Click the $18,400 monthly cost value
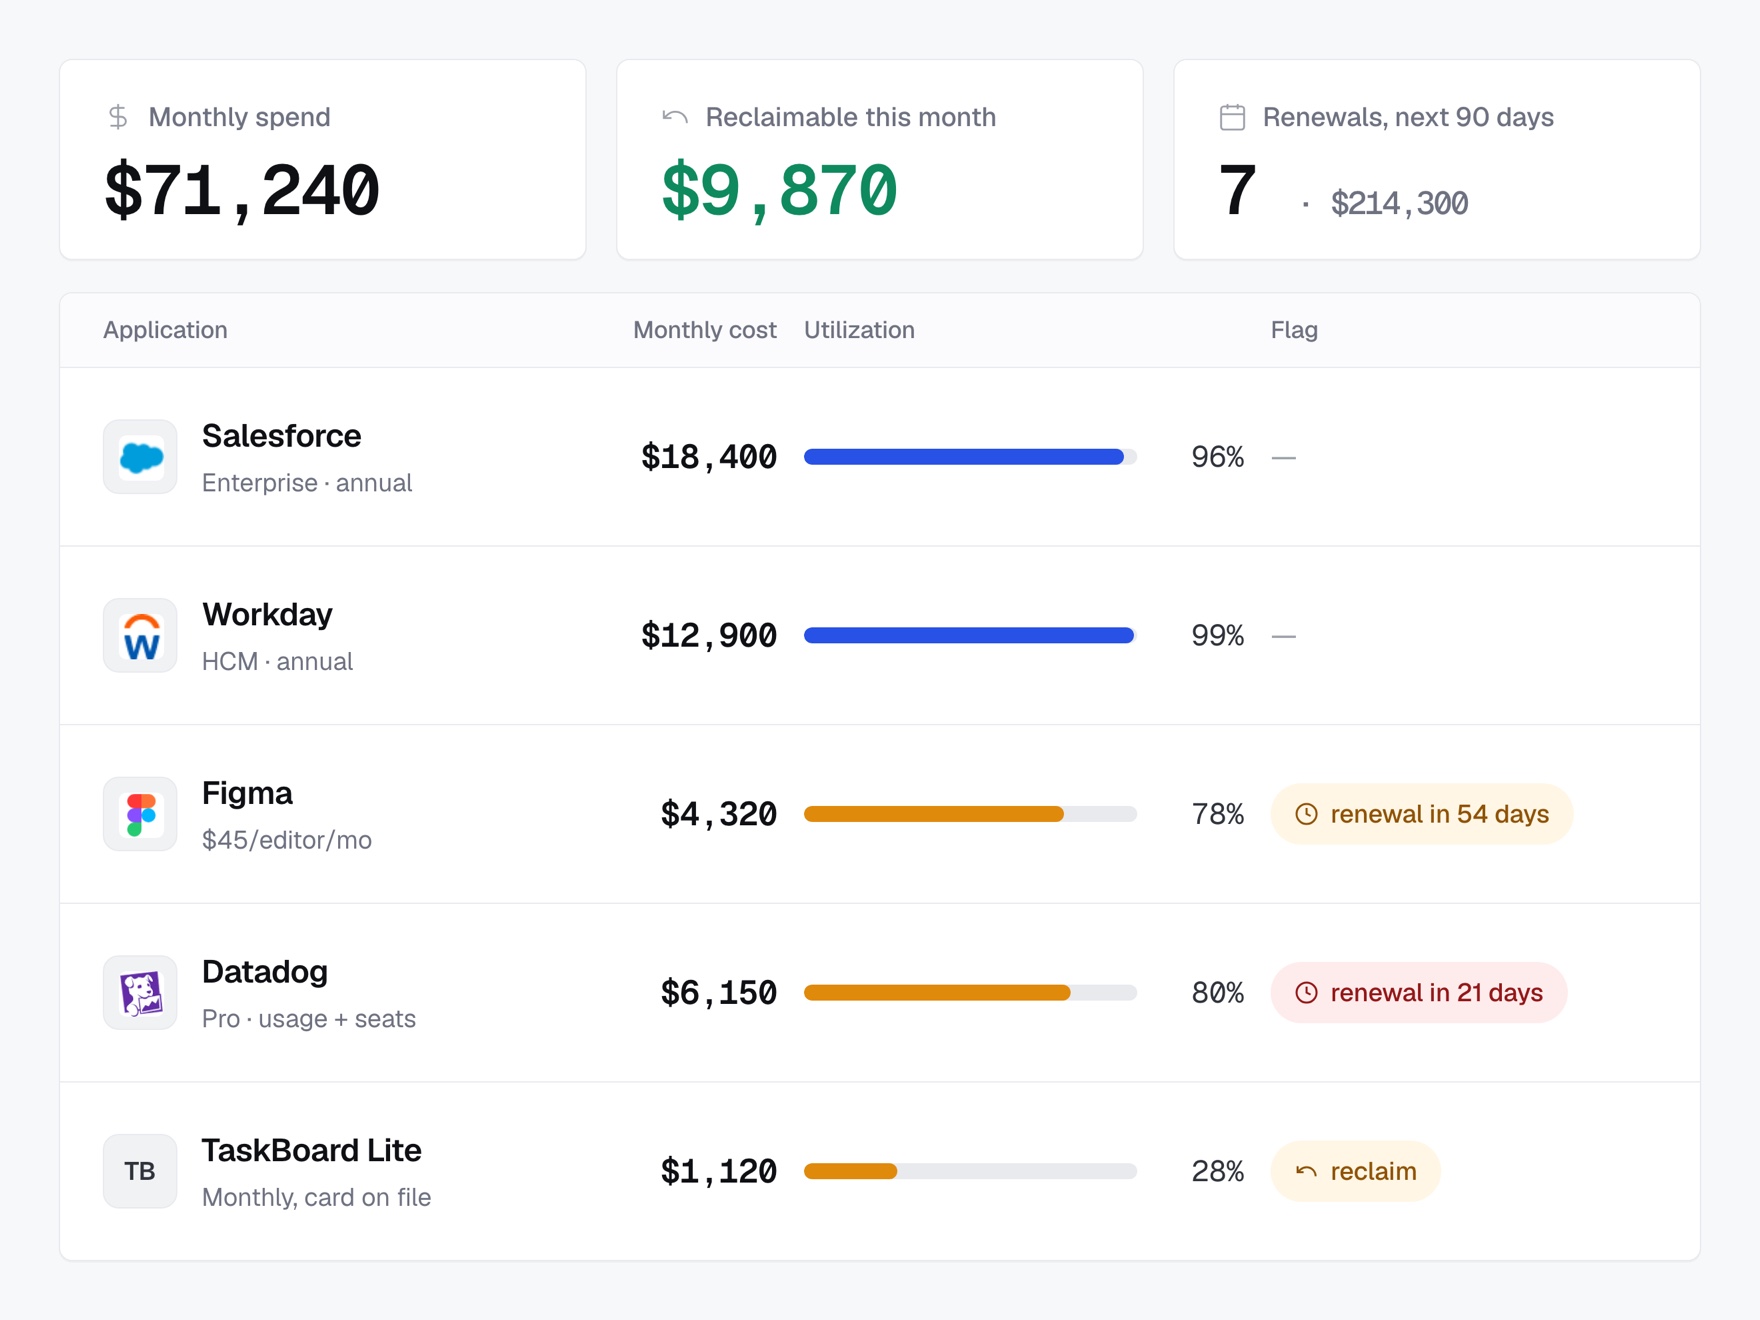This screenshot has height=1320, width=1760. click(x=709, y=457)
